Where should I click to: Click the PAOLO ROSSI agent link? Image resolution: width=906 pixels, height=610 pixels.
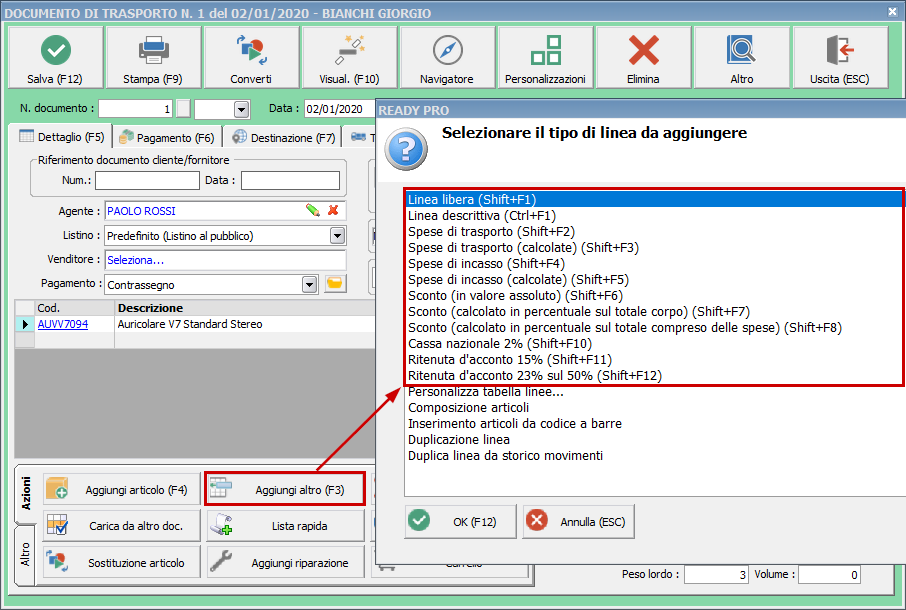[x=141, y=211]
